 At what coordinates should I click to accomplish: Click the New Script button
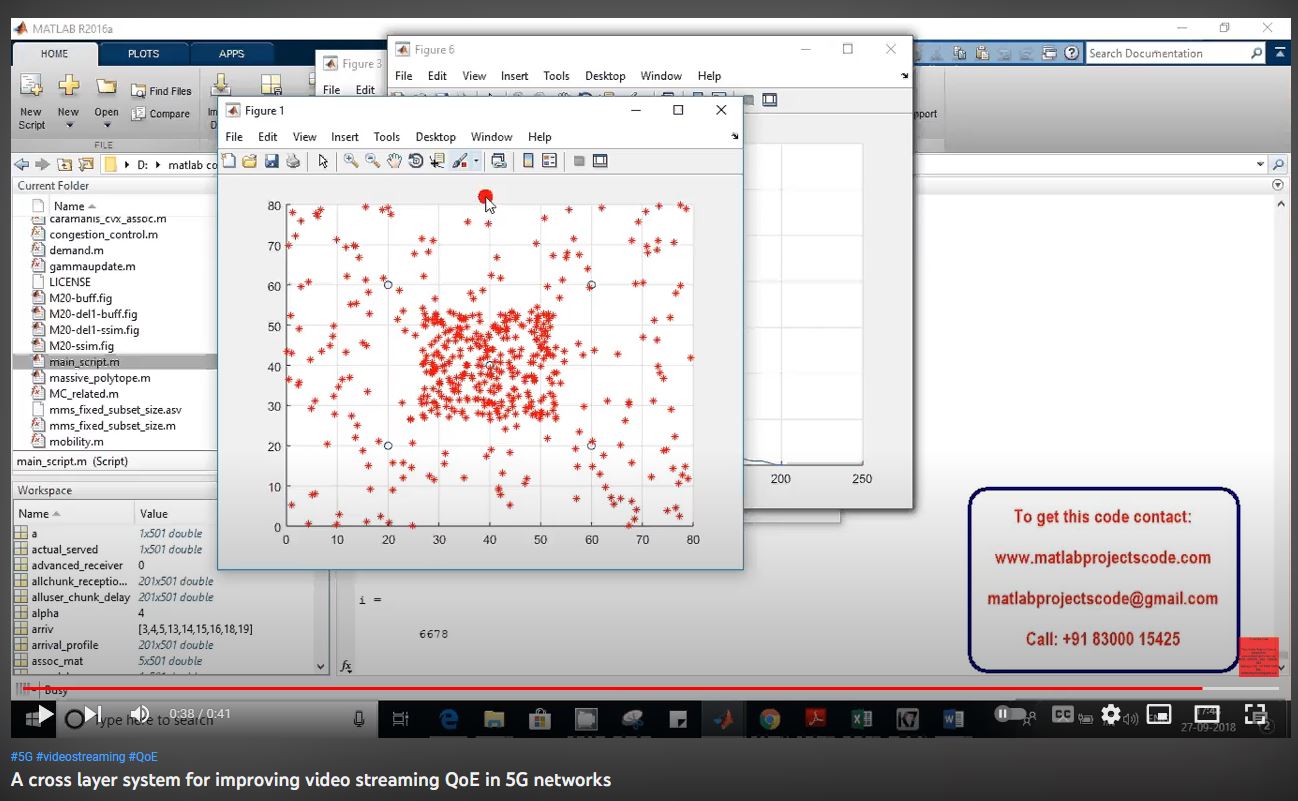tap(31, 102)
